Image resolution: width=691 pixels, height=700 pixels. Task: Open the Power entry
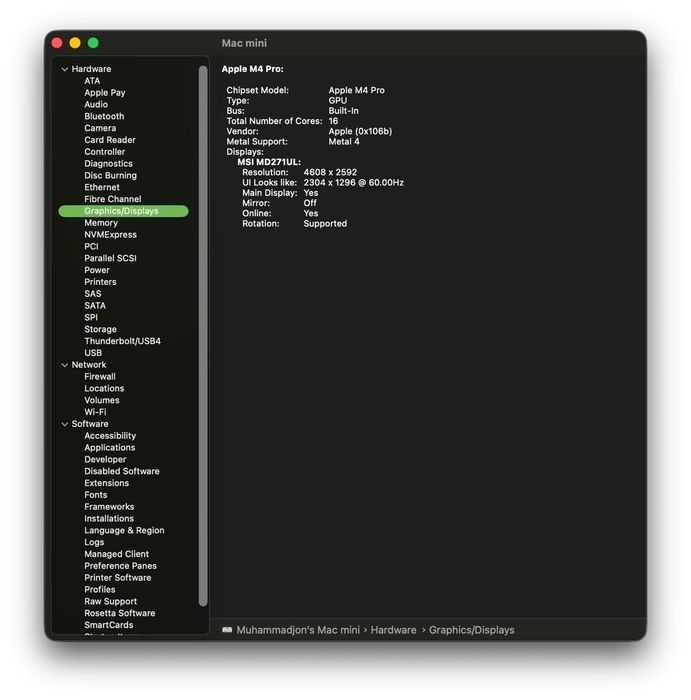click(x=96, y=270)
